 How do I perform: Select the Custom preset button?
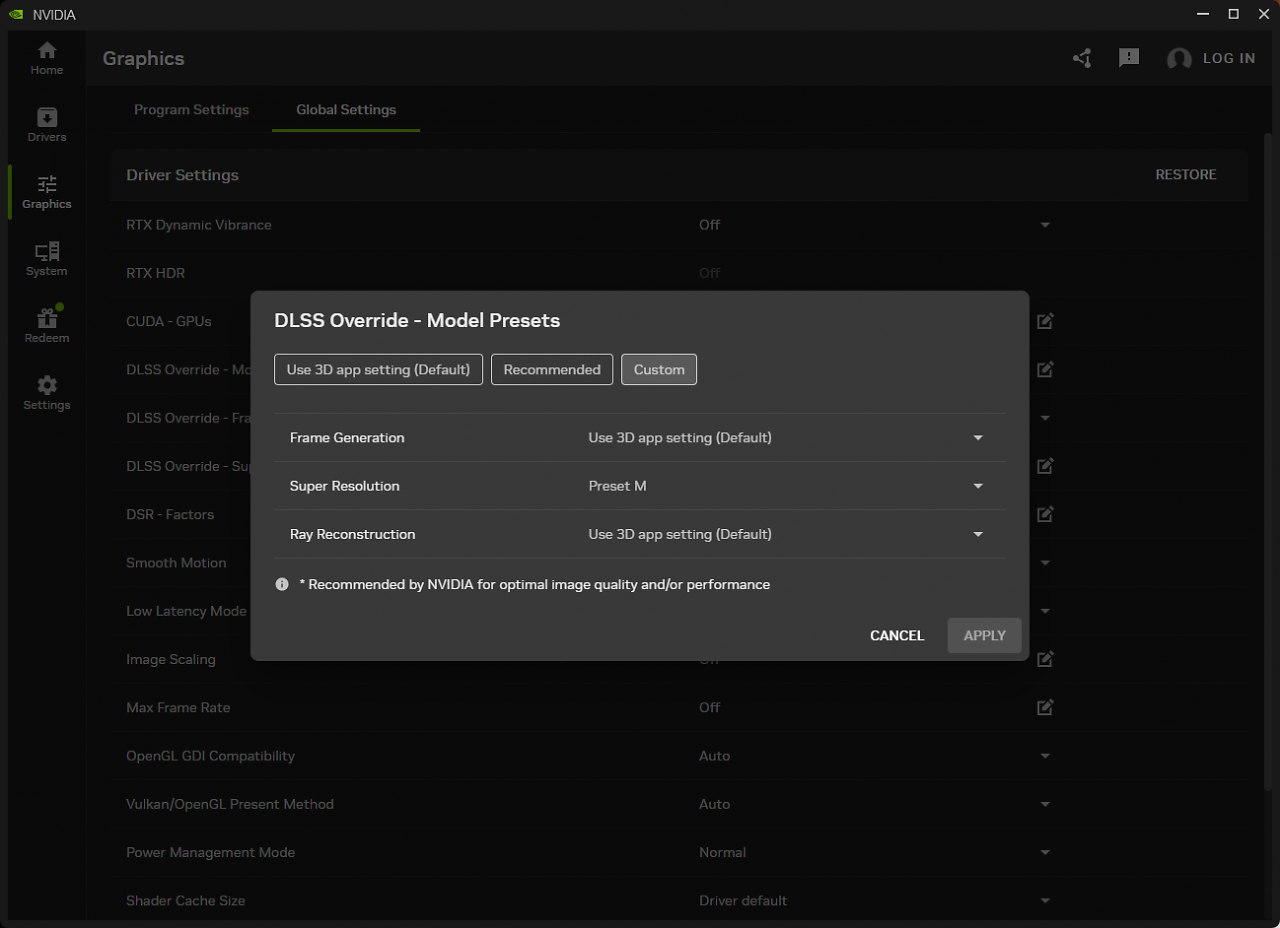tap(659, 369)
